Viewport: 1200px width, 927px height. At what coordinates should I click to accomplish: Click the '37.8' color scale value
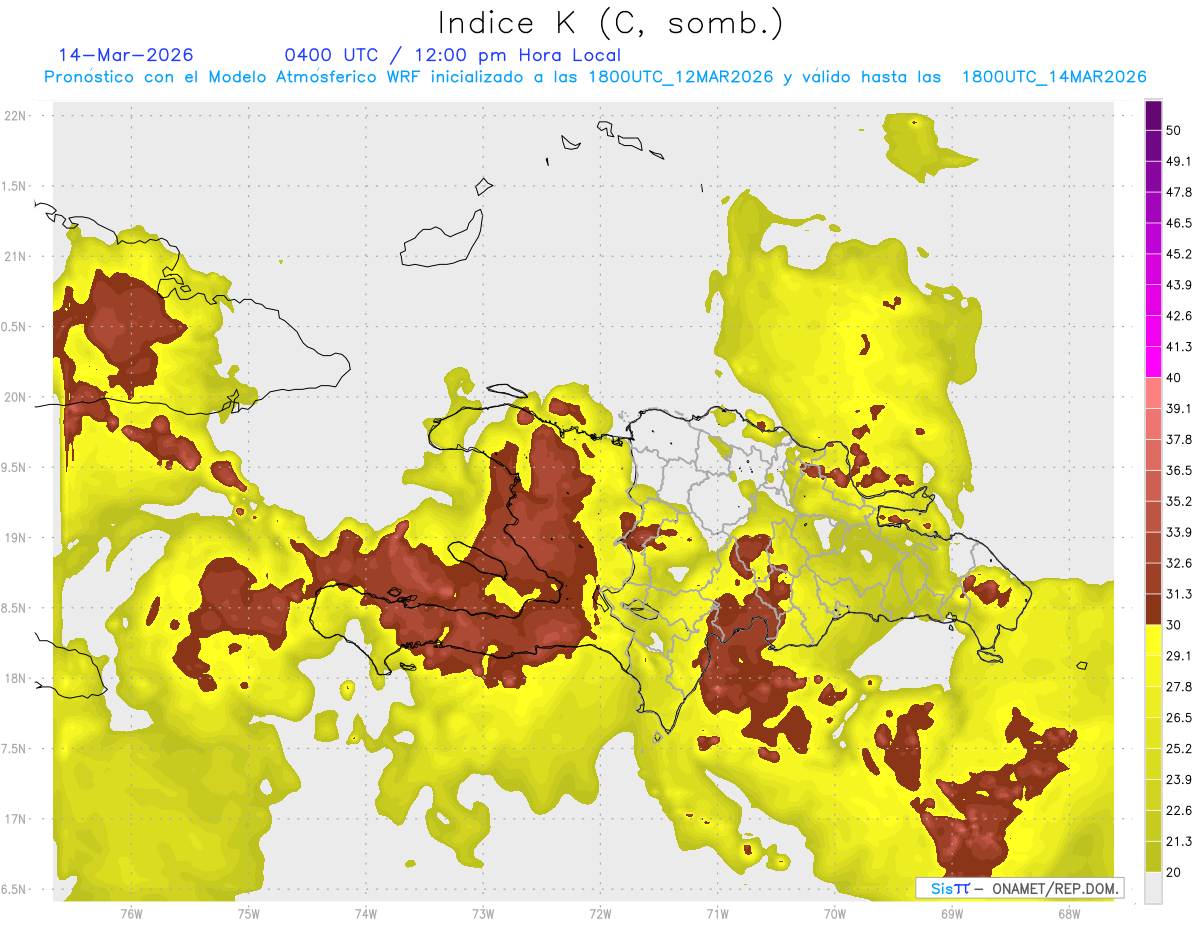[1179, 439]
